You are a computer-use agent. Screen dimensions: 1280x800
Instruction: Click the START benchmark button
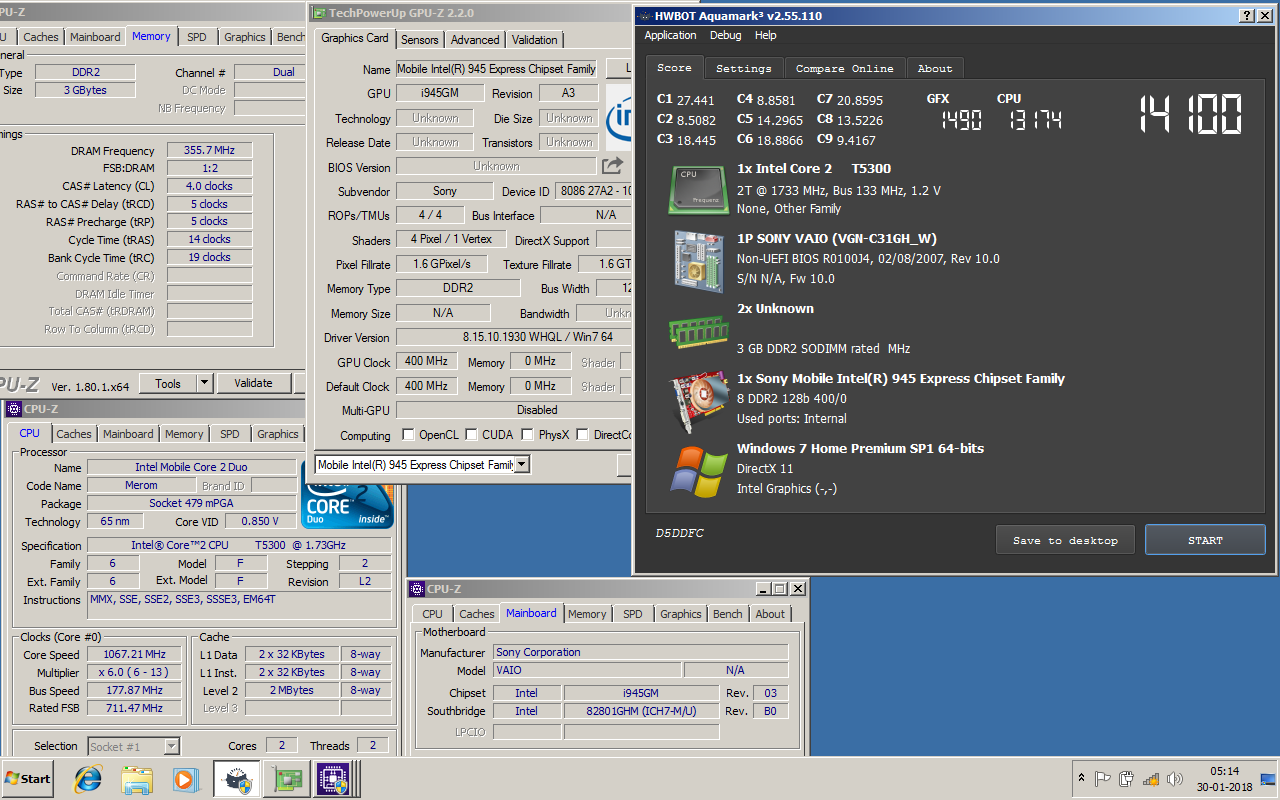[x=1205, y=540]
